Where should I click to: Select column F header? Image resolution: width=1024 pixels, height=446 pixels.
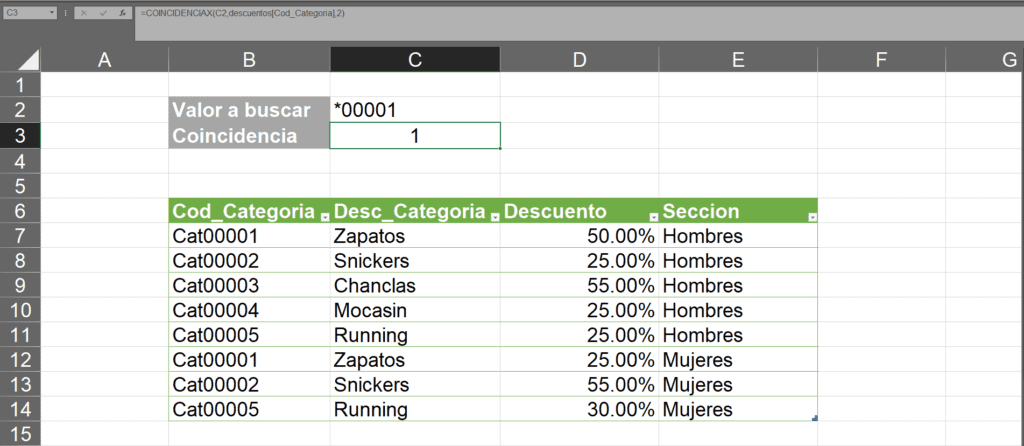tap(881, 59)
